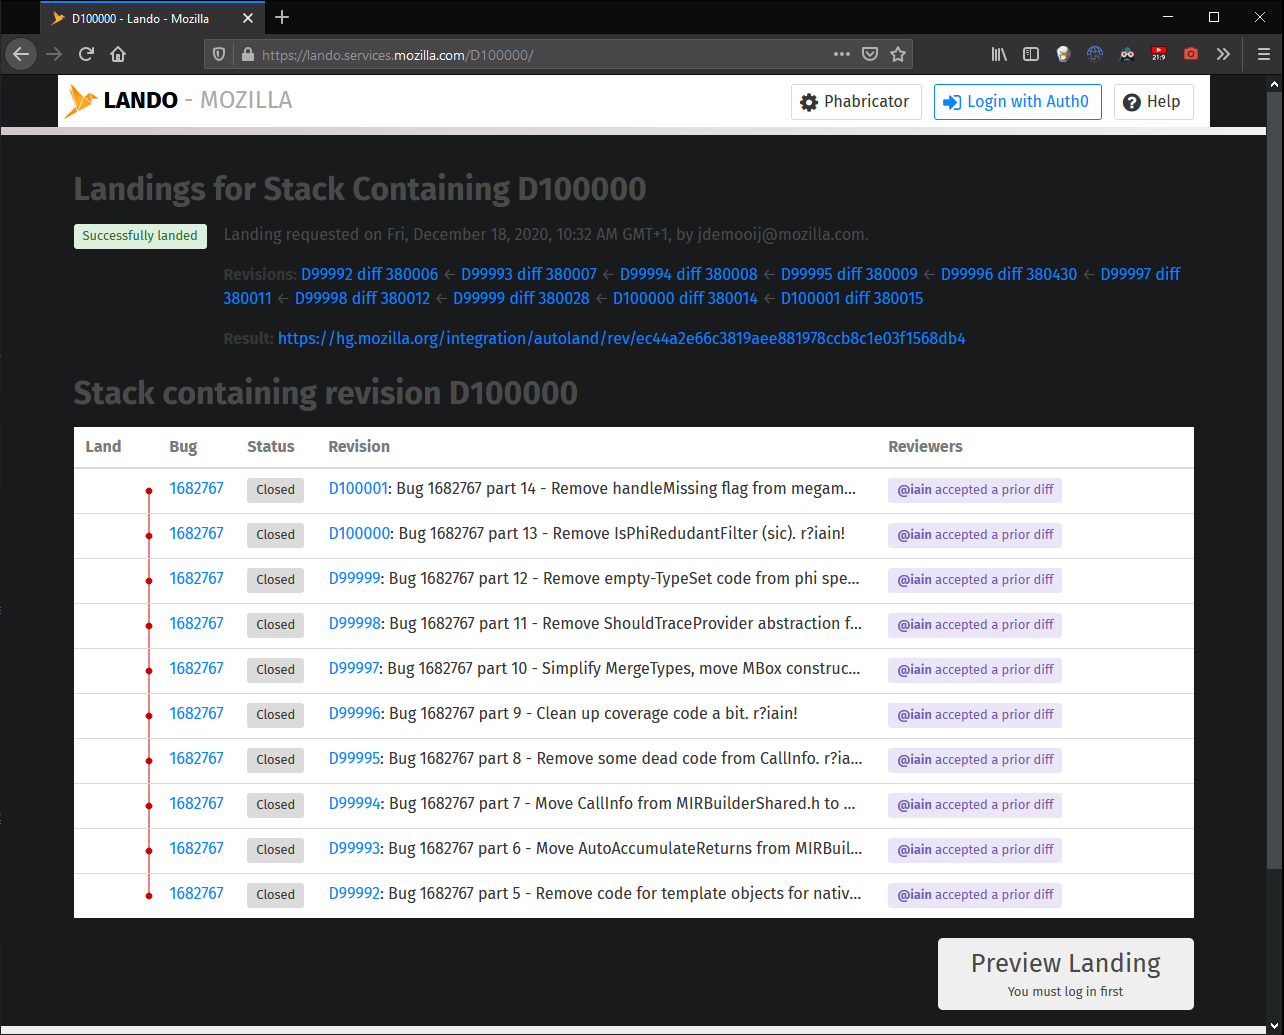
Task: Open the YouTube 21:9 extension icon
Action: coord(1158,54)
